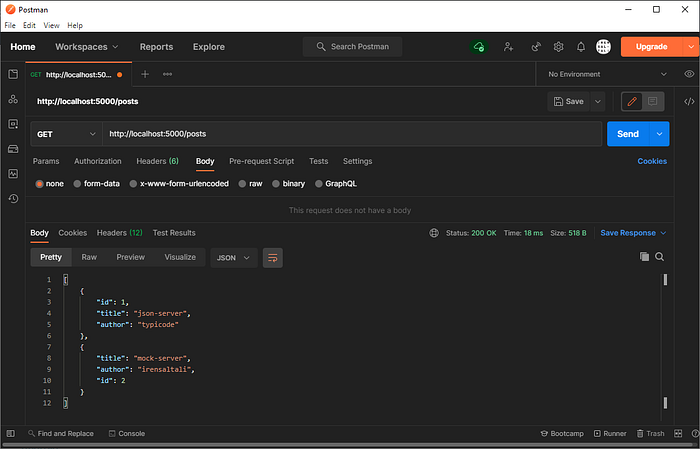
Task: Open tab options three-dots menu
Action: click(167, 74)
